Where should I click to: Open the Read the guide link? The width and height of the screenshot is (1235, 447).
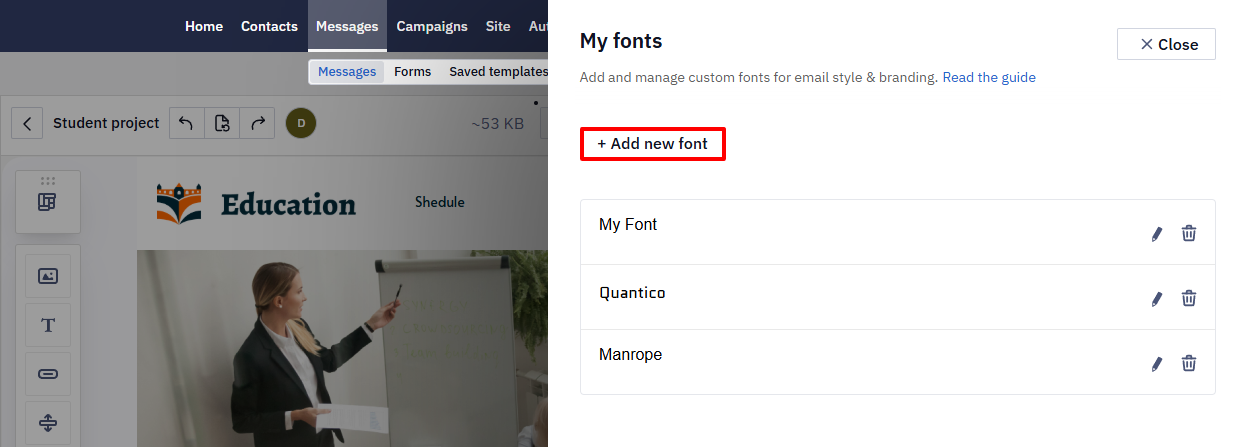click(x=989, y=77)
